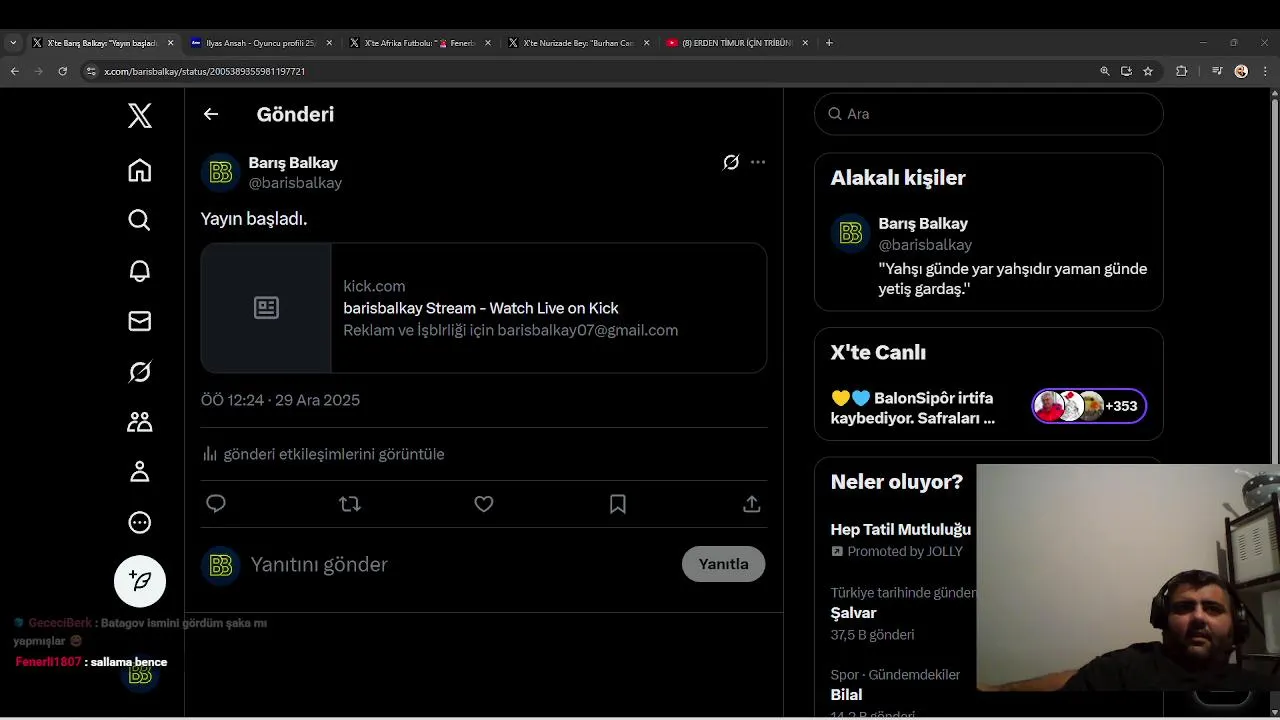Click the reply comment icon
The image size is (1280, 720).
click(216, 504)
